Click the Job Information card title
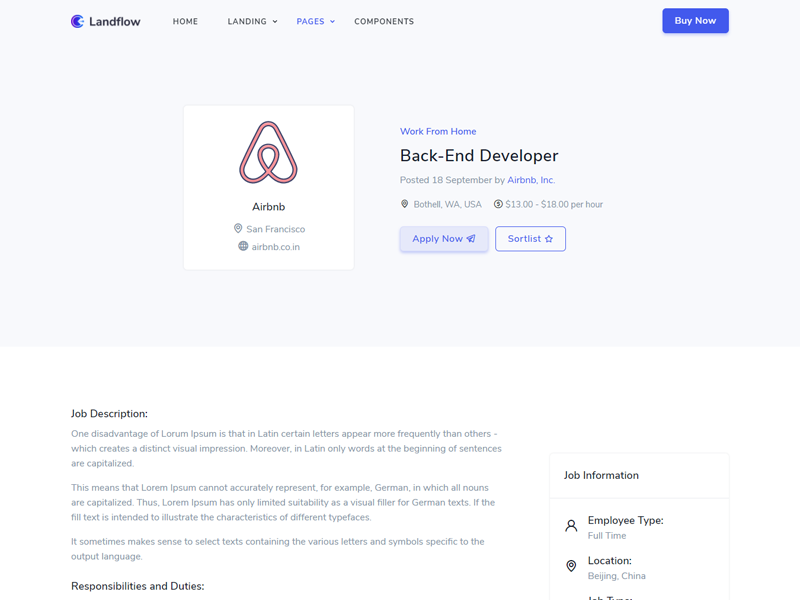This screenshot has width=800, height=600. (x=601, y=476)
